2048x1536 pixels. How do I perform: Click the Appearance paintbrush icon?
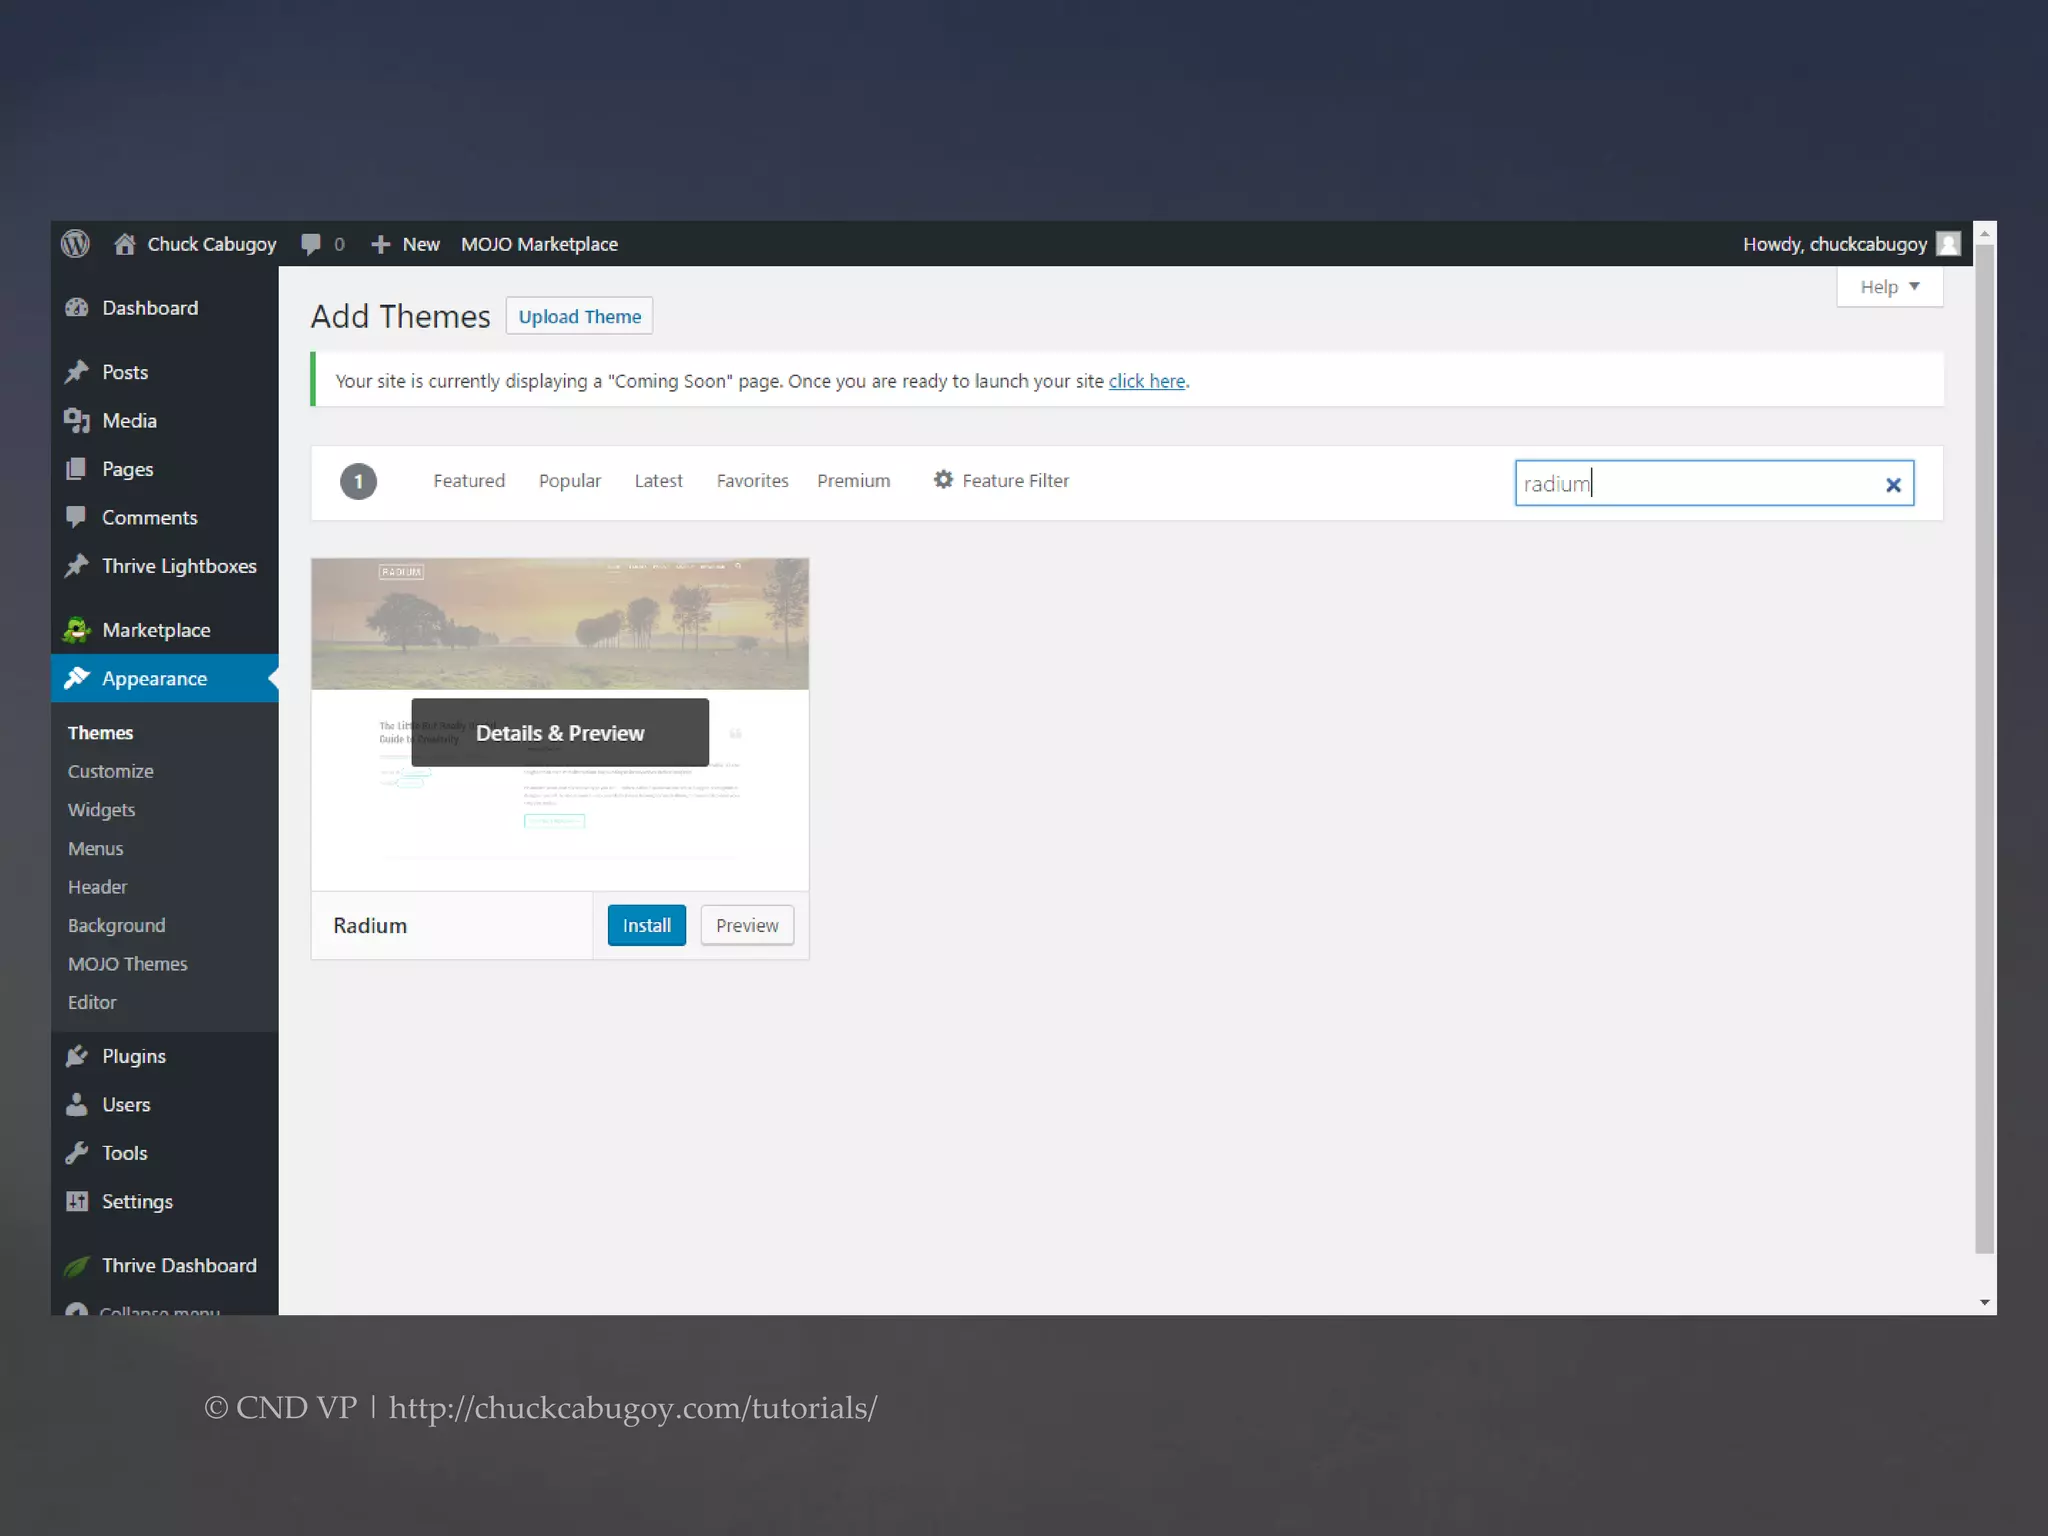click(x=77, y=678)
